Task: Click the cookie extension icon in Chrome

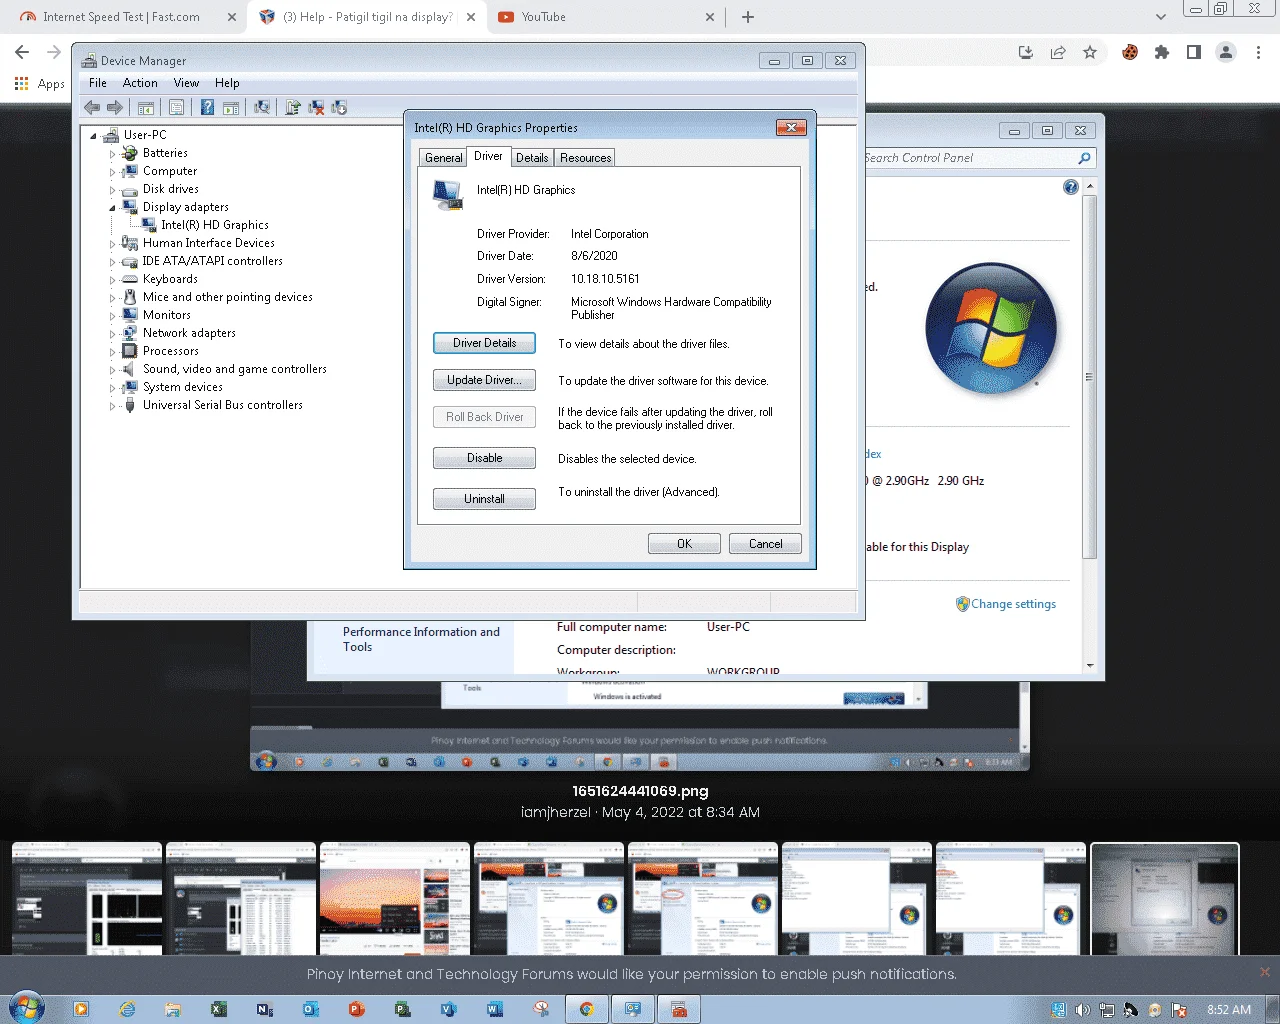Action: (x=1130, y=52)
